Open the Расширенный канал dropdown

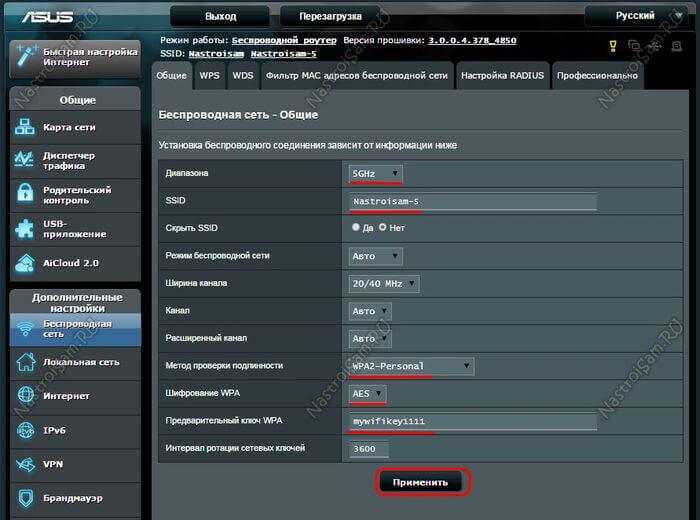click(370, 338)
